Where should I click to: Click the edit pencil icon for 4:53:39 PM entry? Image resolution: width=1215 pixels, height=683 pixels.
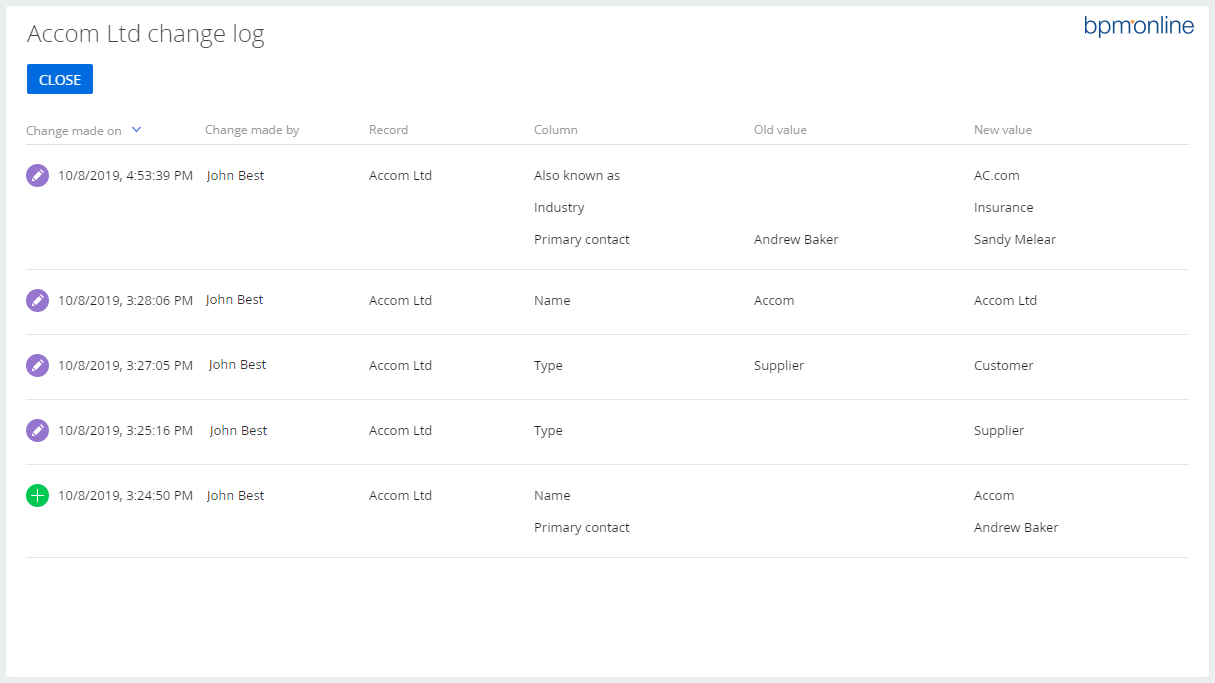point(37,175)
